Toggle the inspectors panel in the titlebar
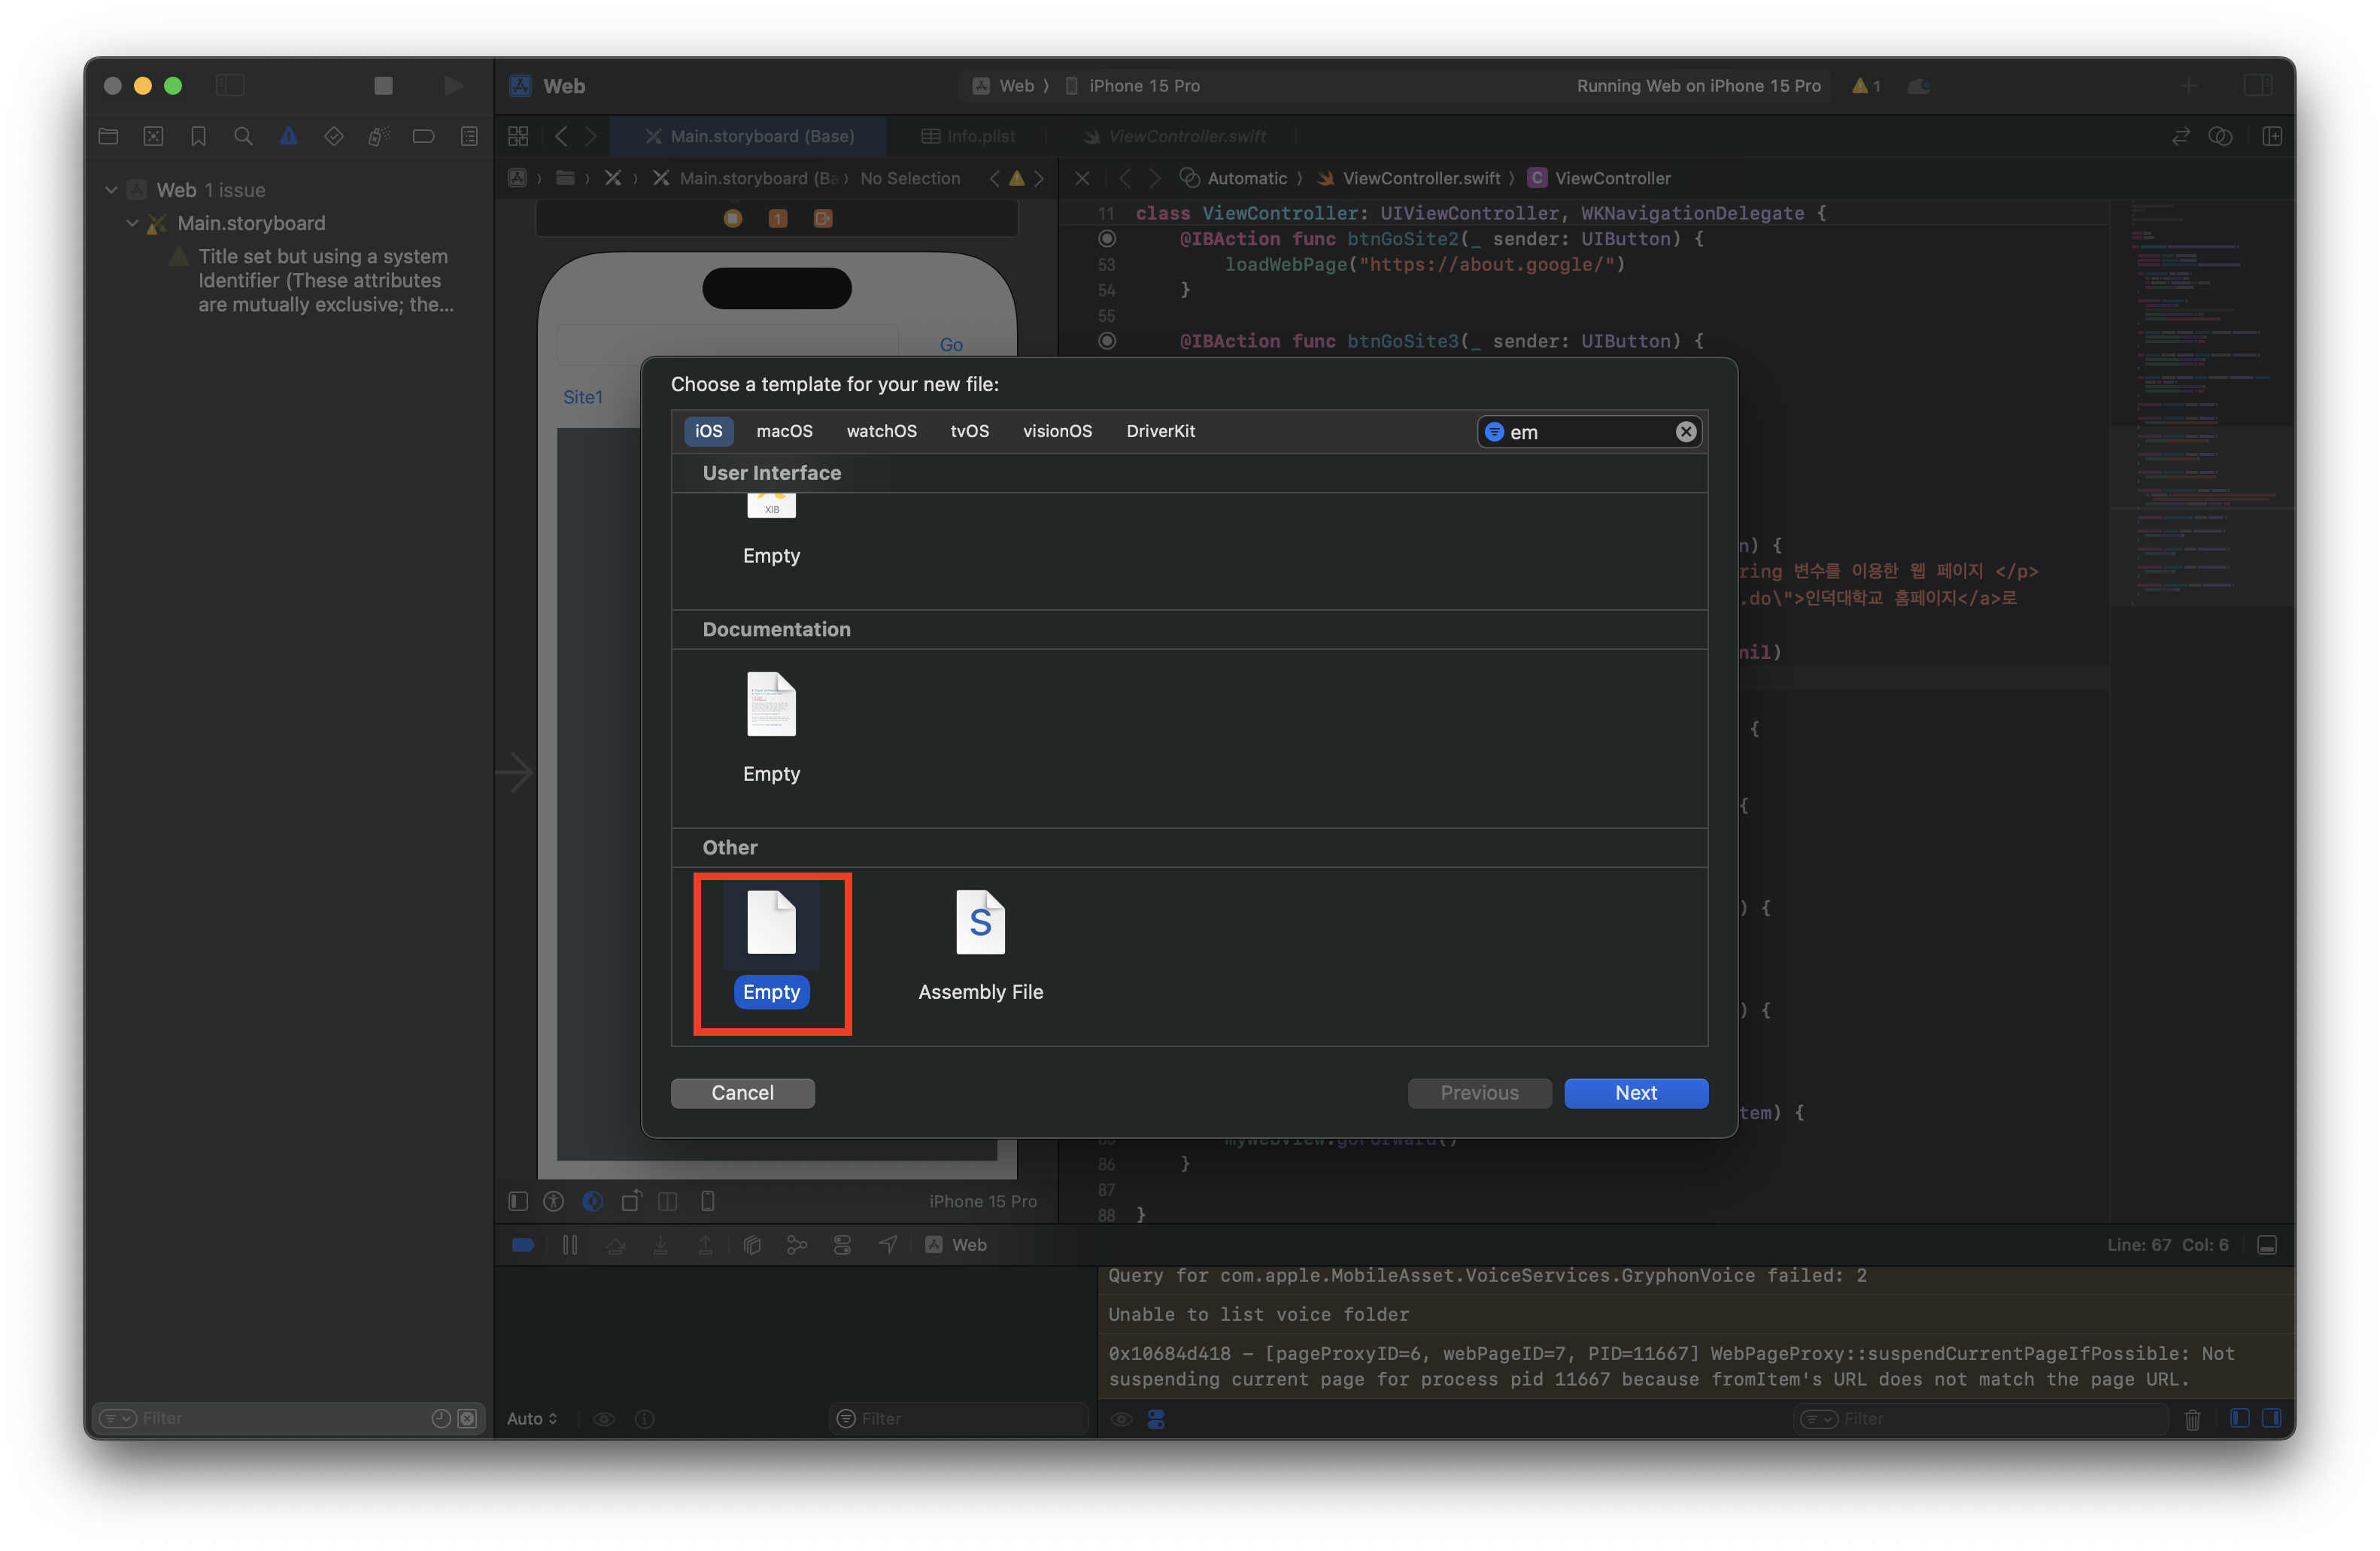Screen dimensions: 2380x1551 point(2258,86)
